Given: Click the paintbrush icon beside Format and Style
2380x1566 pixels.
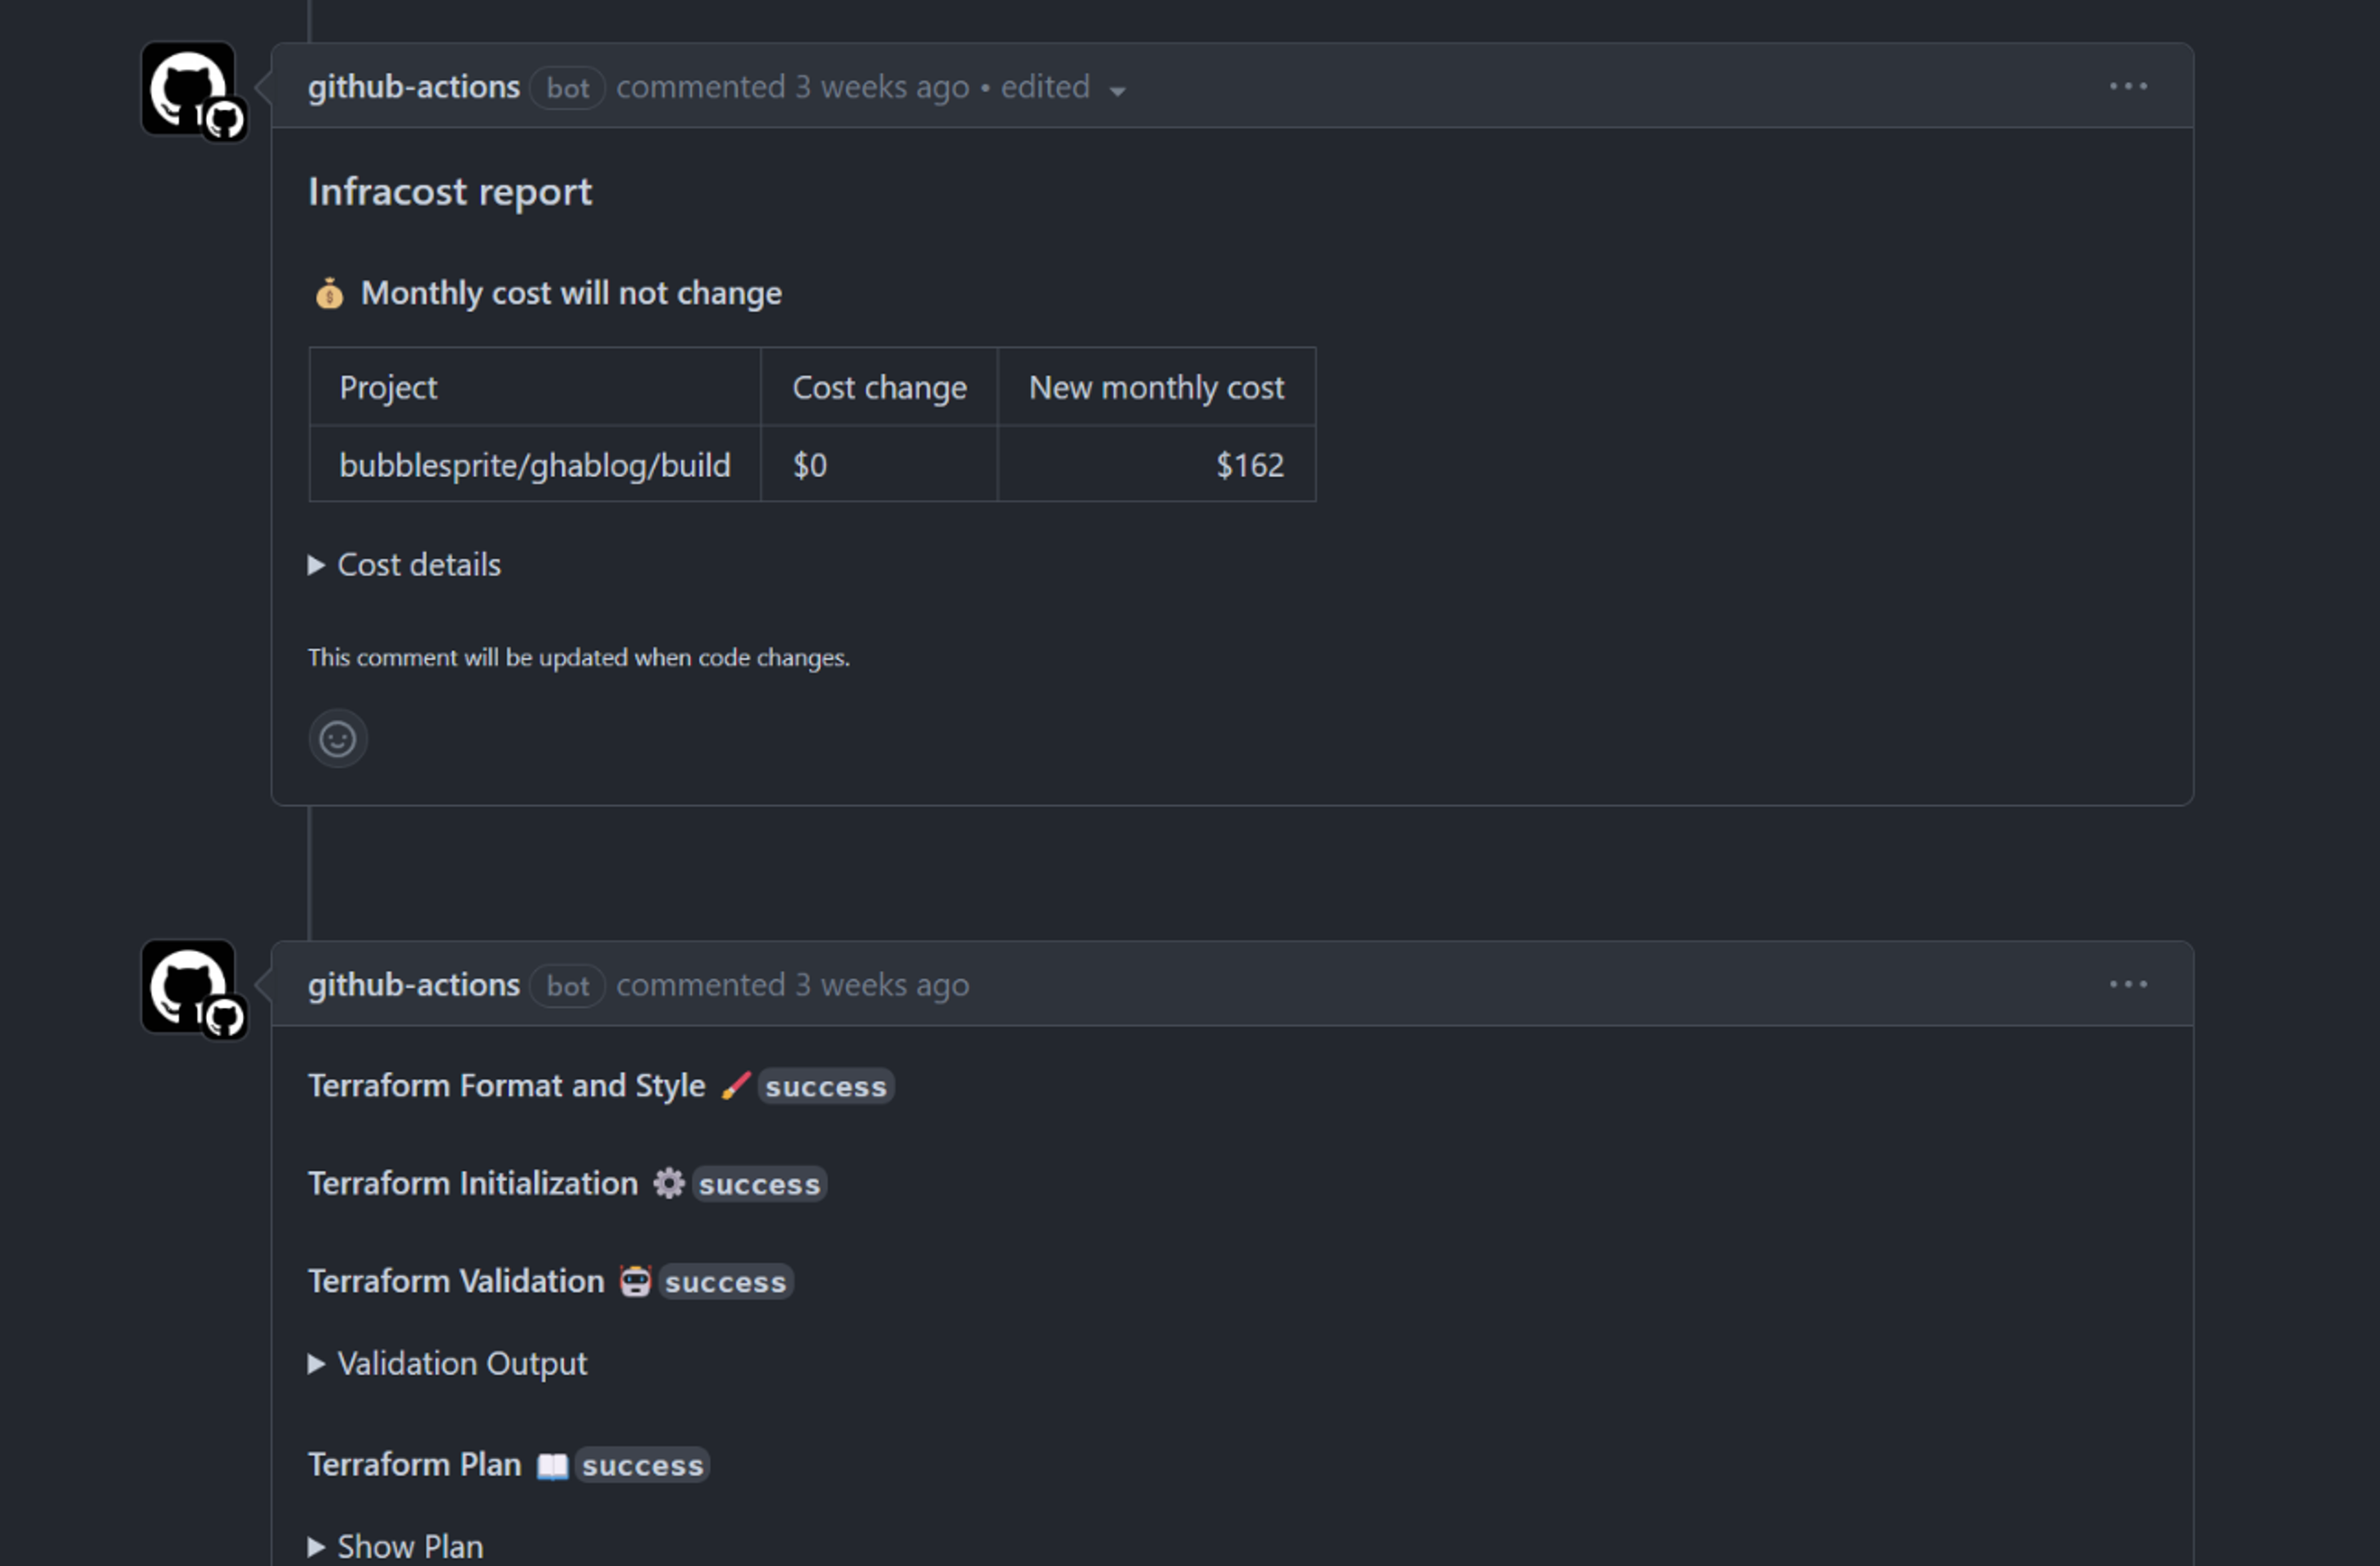Looking at the screenshot, I should 735,1084.
